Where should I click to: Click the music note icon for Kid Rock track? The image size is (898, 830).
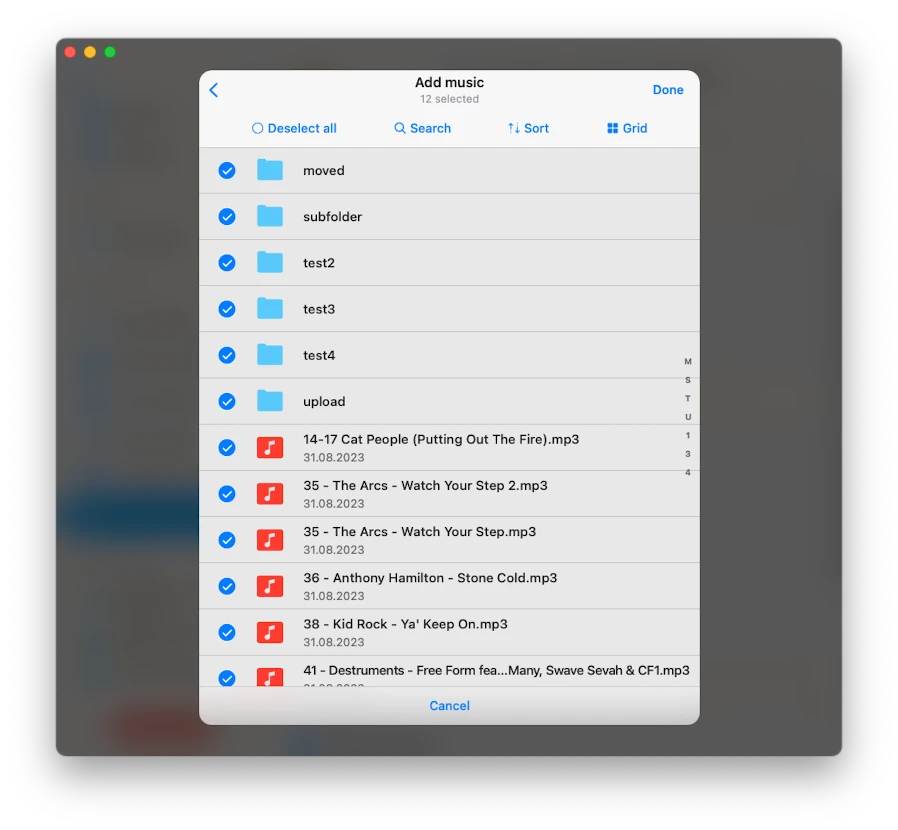(270, 632)
